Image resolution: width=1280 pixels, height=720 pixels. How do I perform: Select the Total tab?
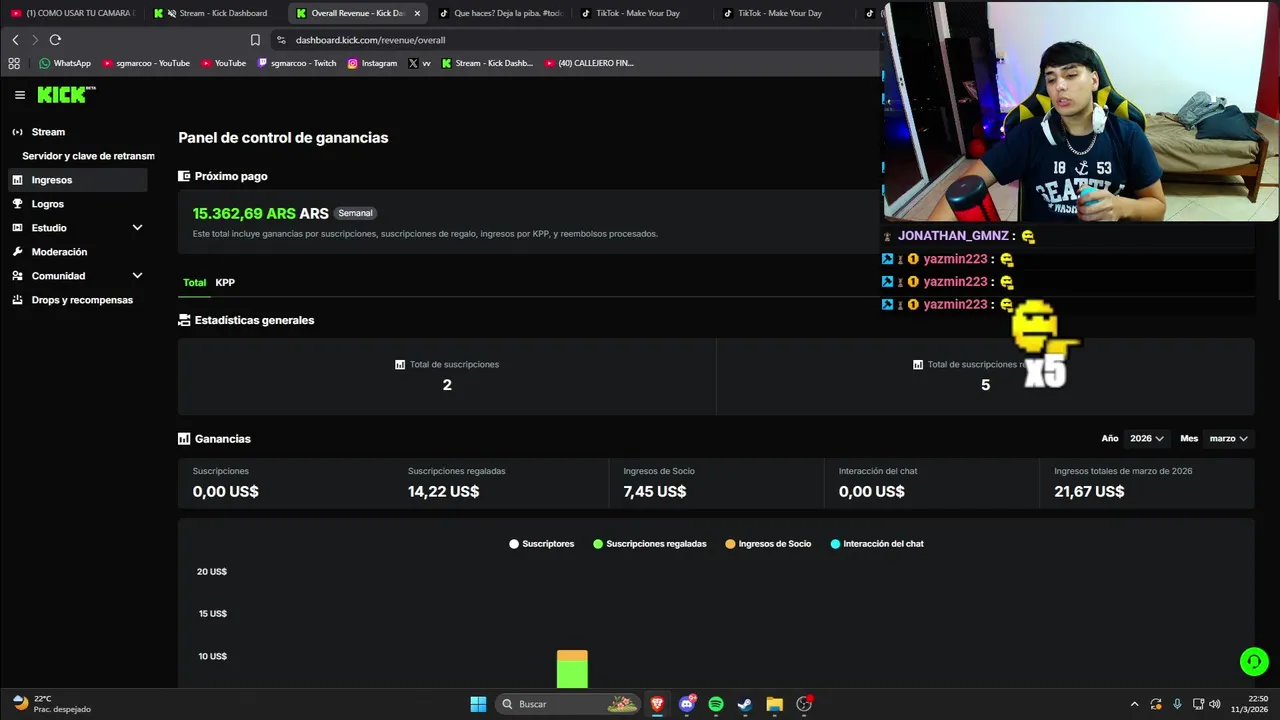point(194,283)
